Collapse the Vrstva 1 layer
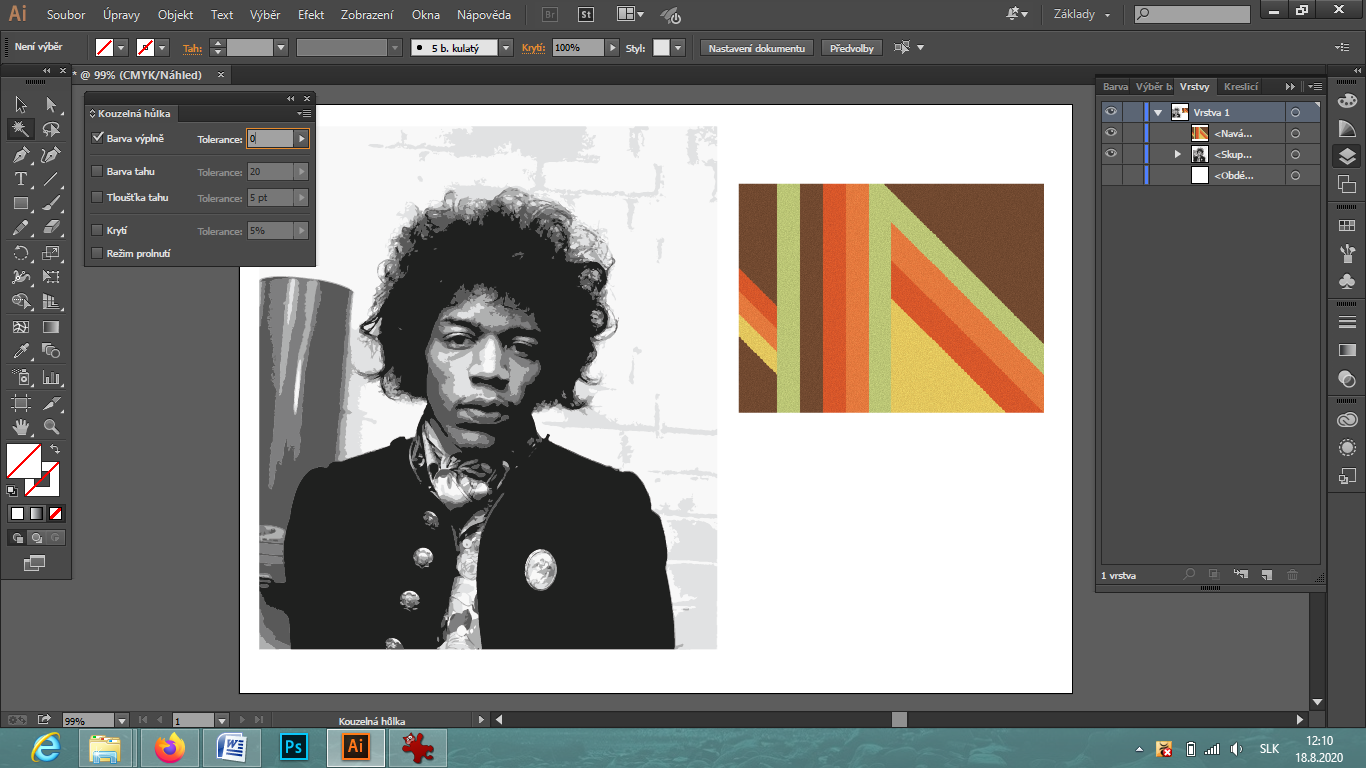Image resolution: width=1366 pixels, height=768 pixels. coord(1159,111)
